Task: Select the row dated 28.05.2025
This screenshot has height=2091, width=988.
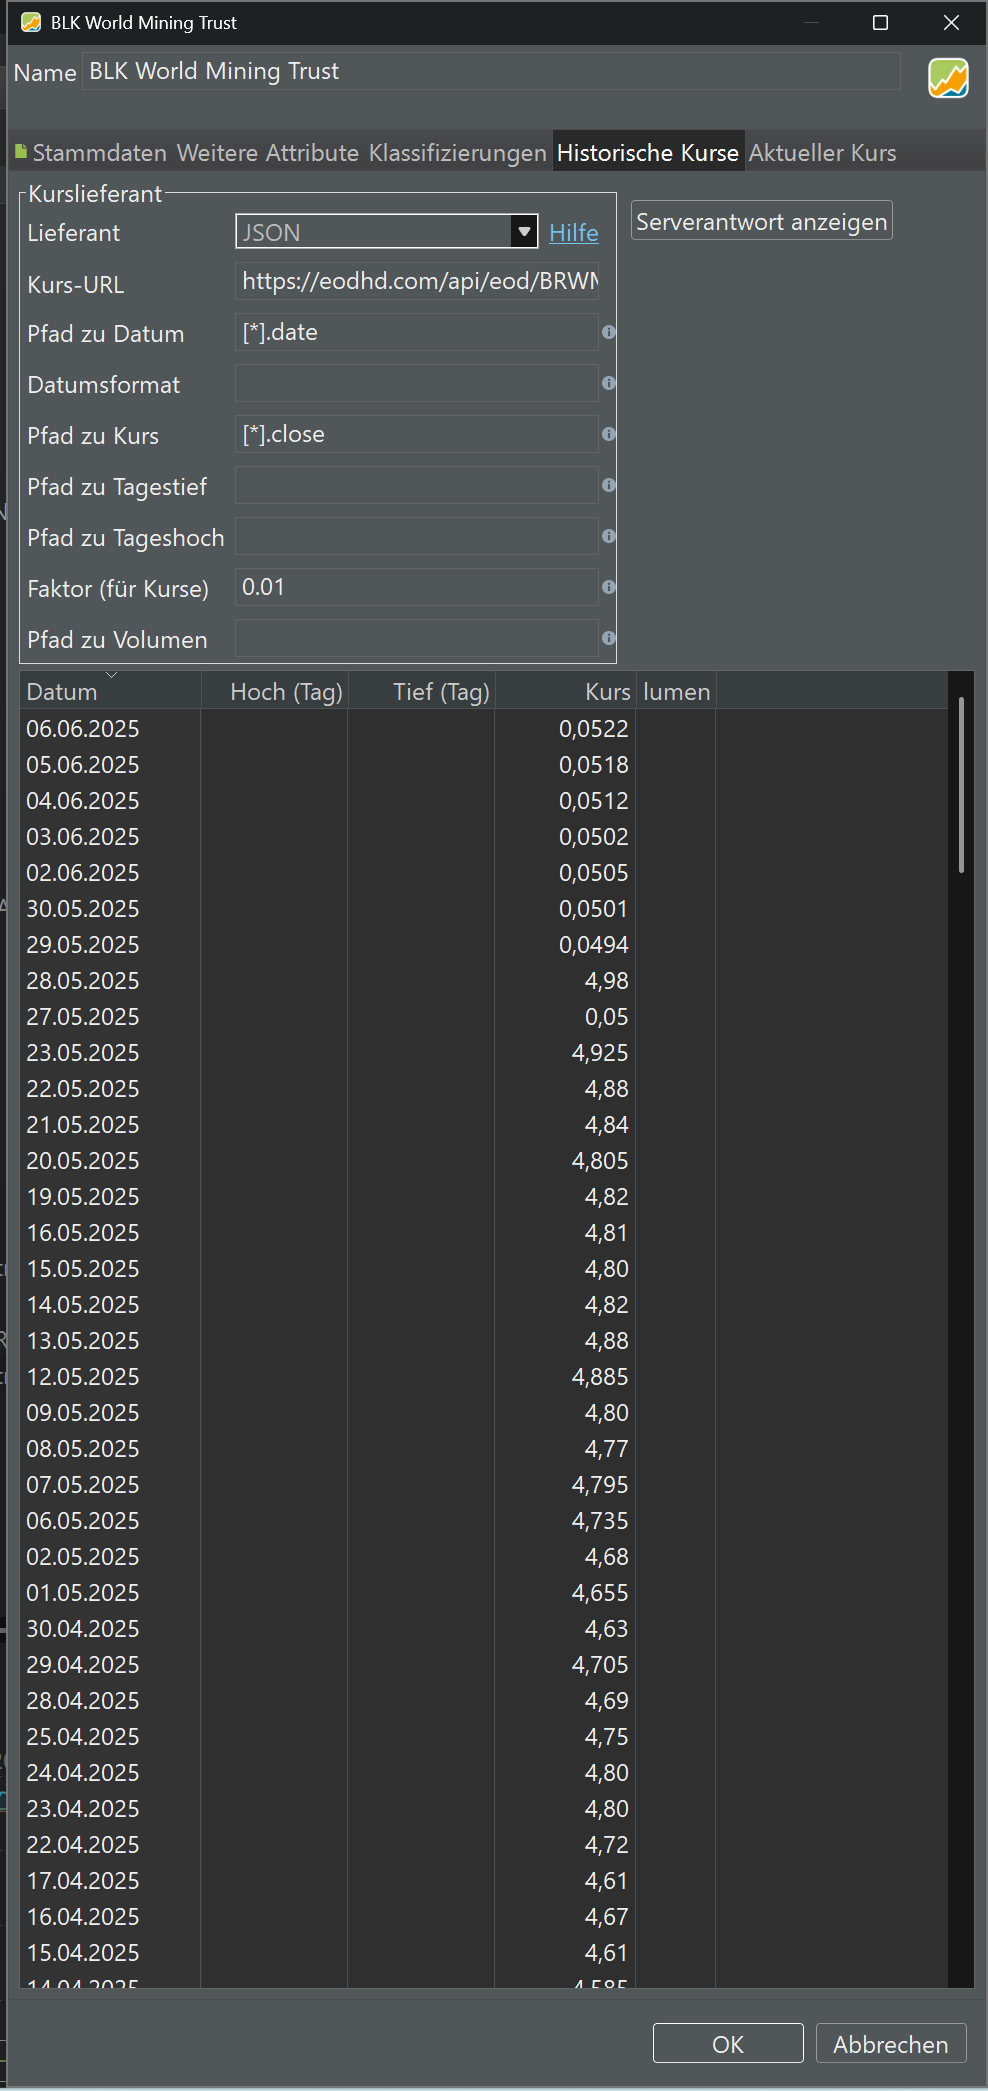Action: click(x=484, y=981)
